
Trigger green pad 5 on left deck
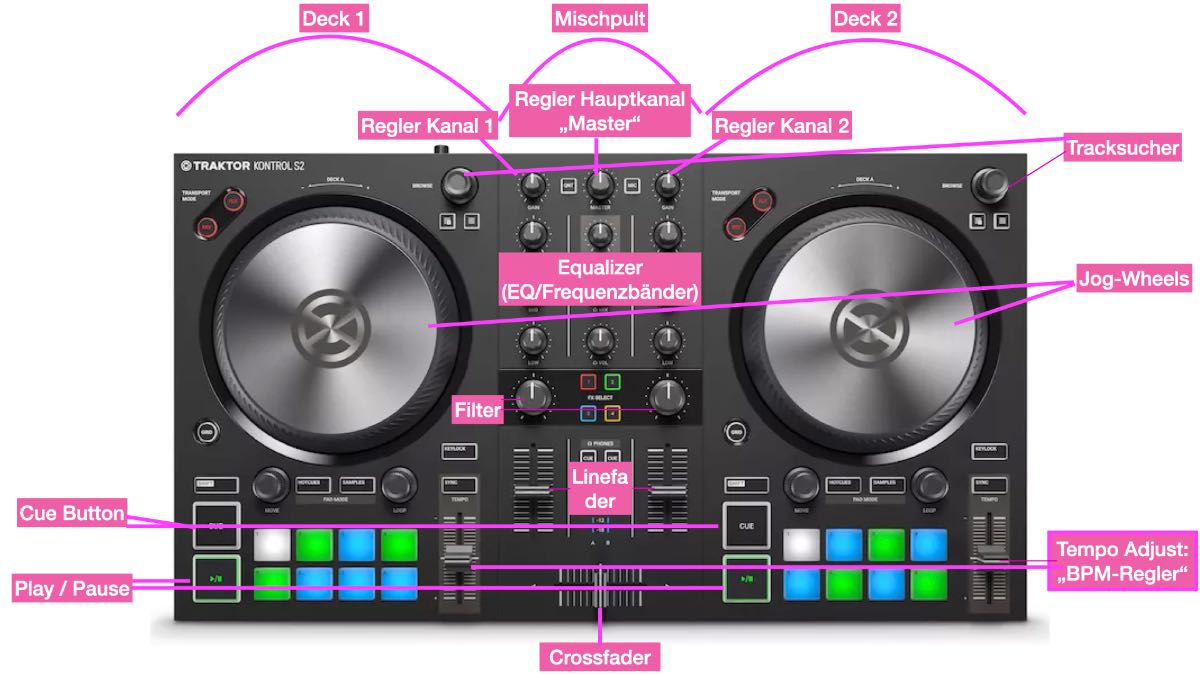pos(271,583)
